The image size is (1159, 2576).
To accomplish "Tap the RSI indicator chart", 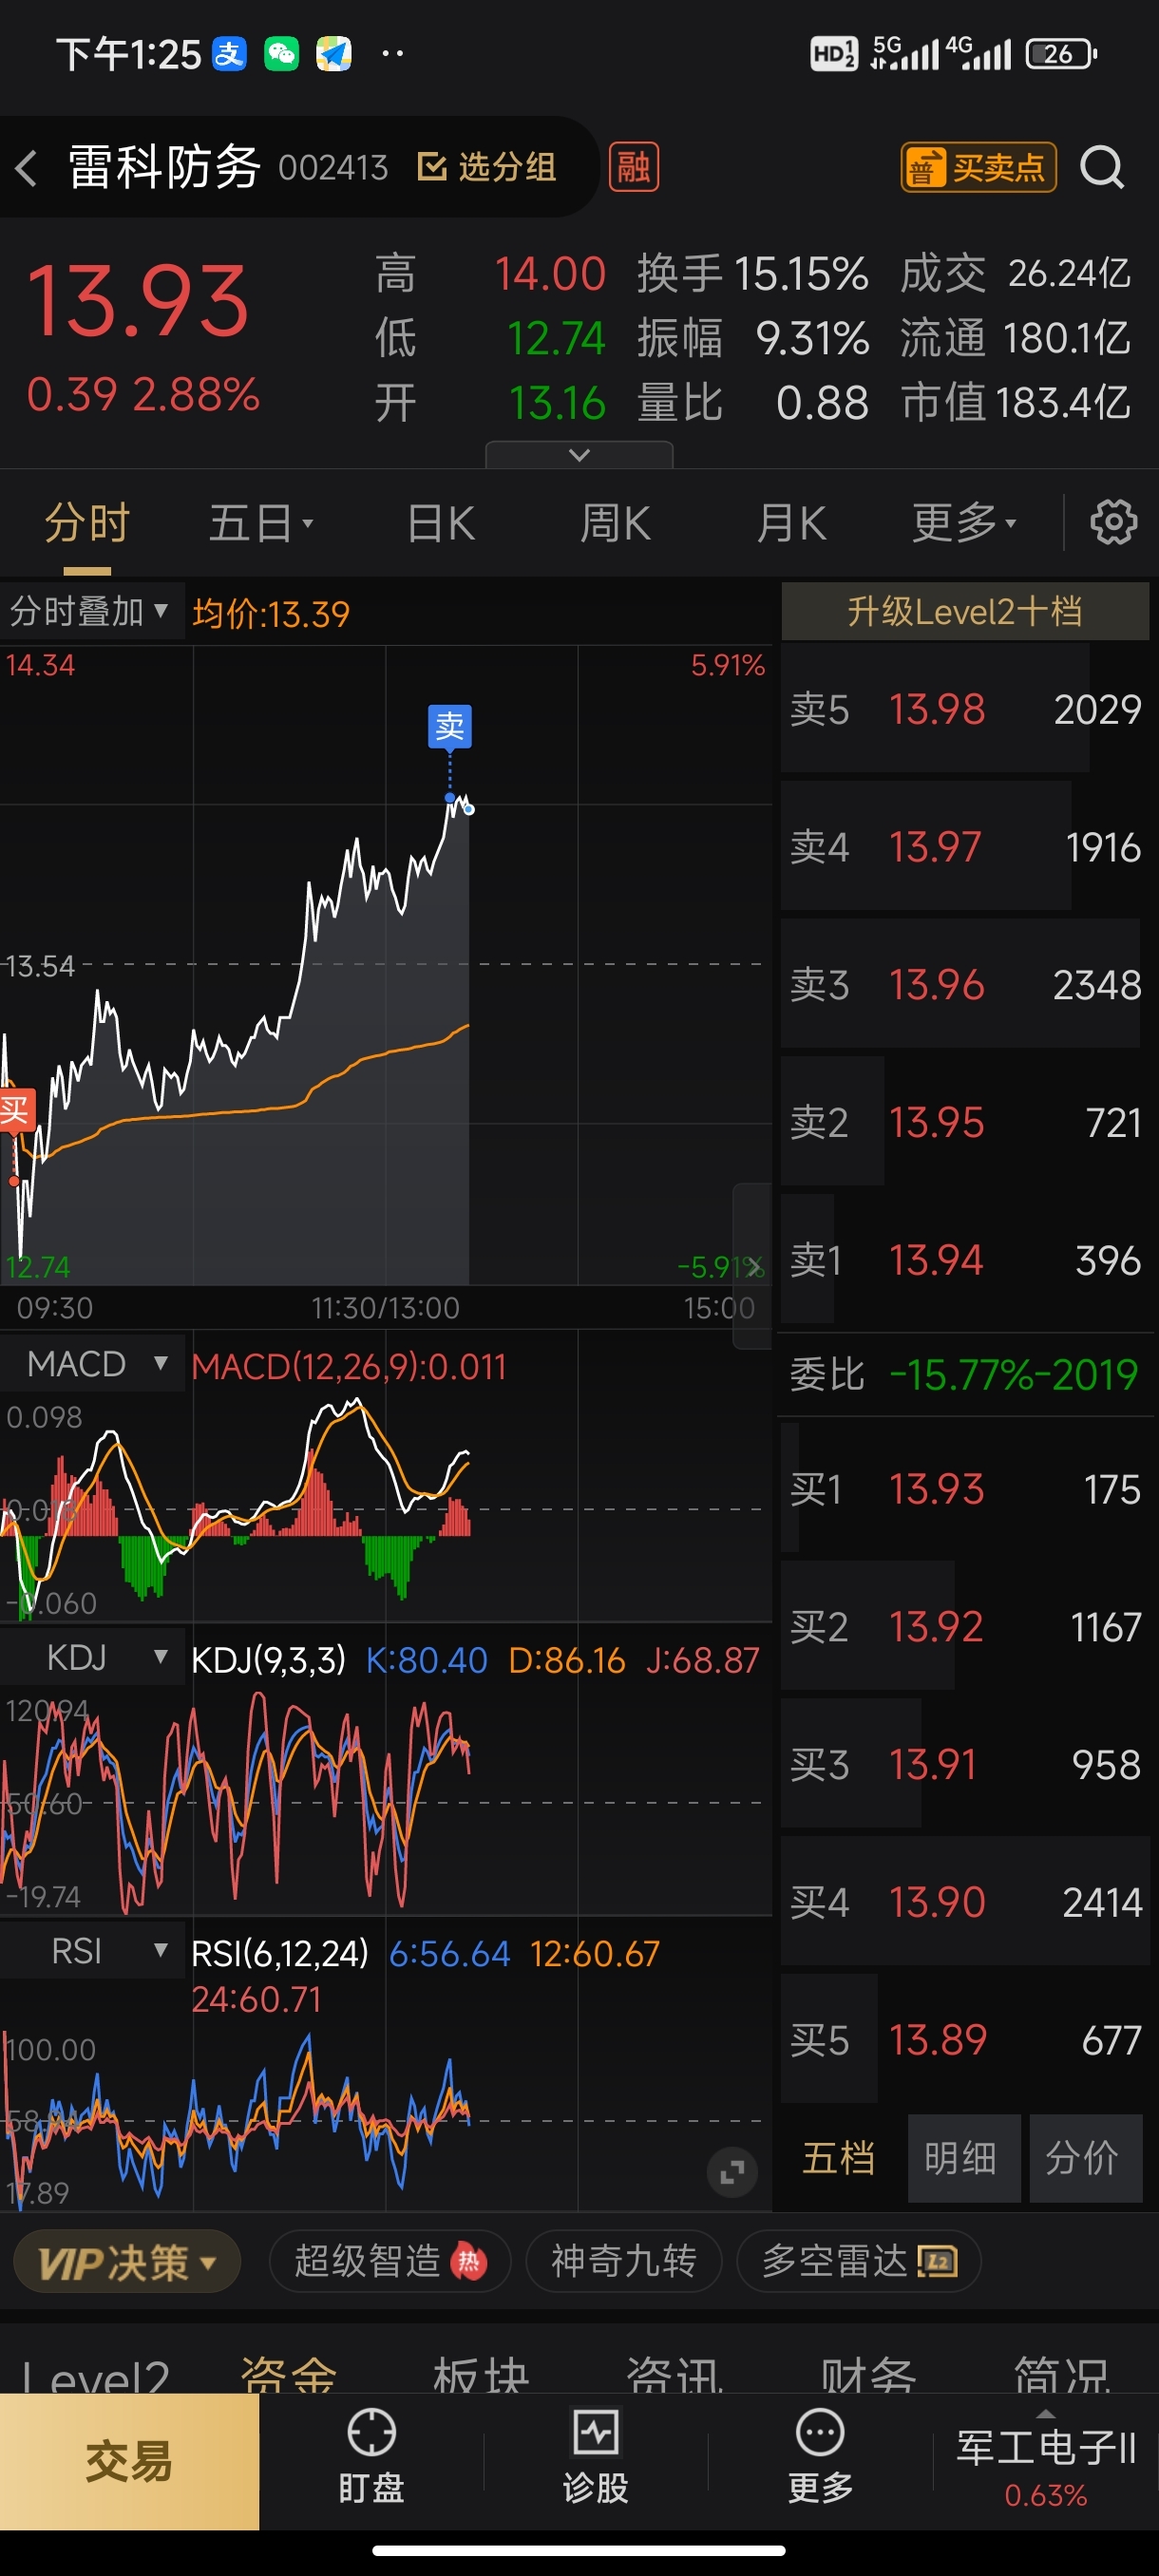I will [x=385, y=2115].
